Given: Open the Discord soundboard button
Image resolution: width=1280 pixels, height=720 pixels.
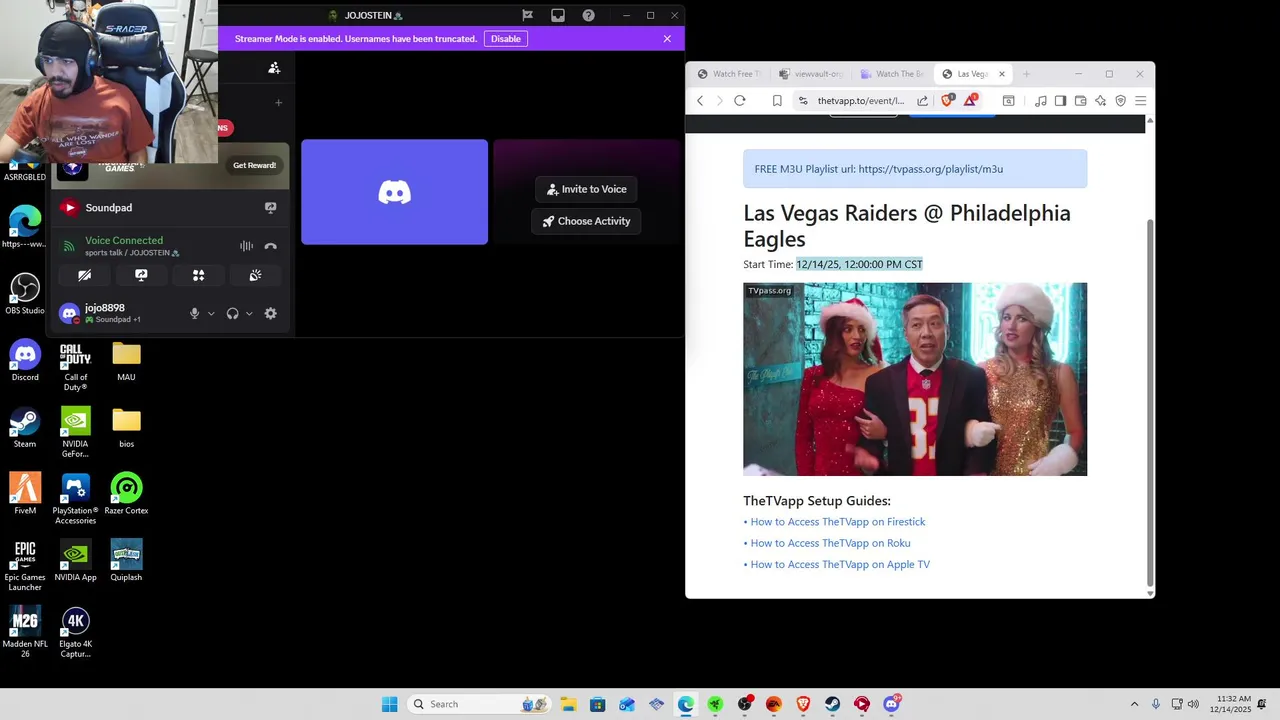Looking at the screenshot, I should point(255,275).
